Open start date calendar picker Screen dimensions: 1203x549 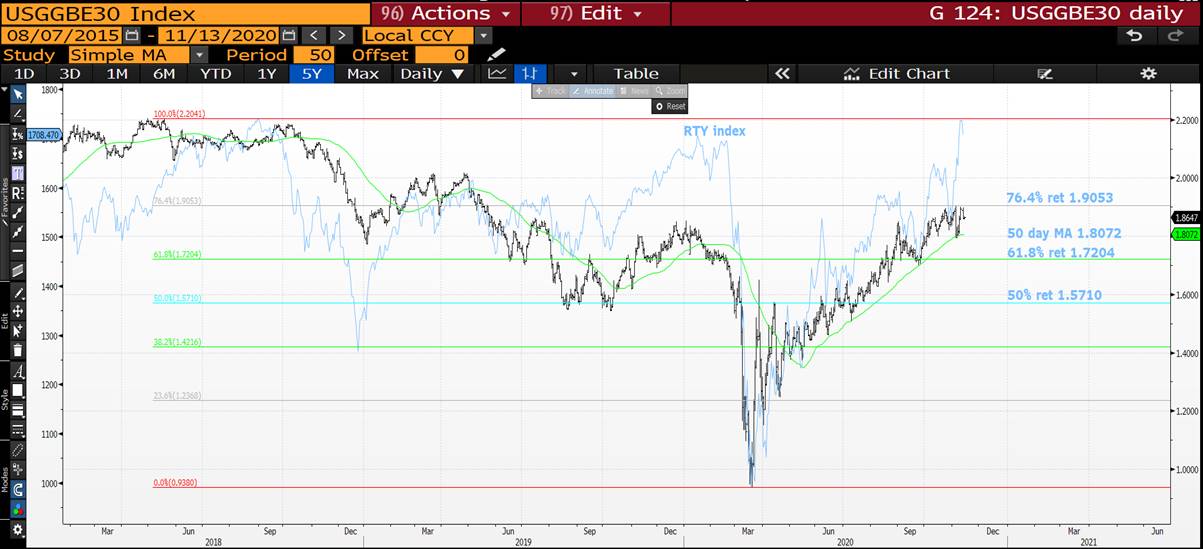pos(132,35)
